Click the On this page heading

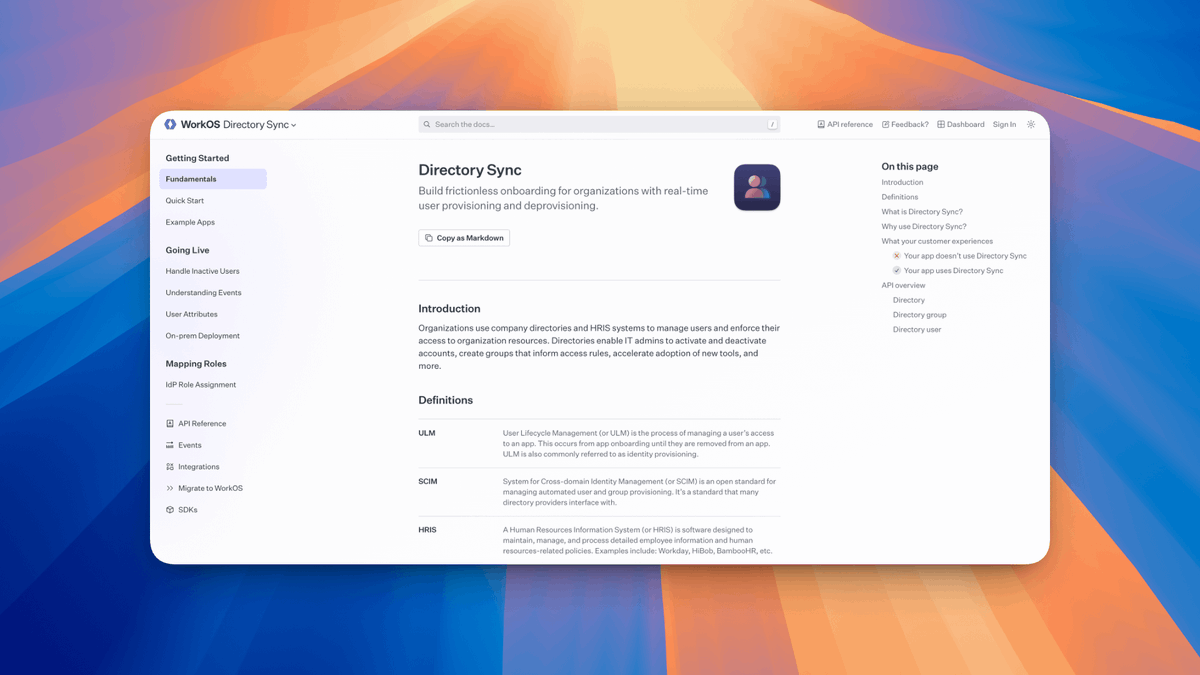tap(910, 167)
